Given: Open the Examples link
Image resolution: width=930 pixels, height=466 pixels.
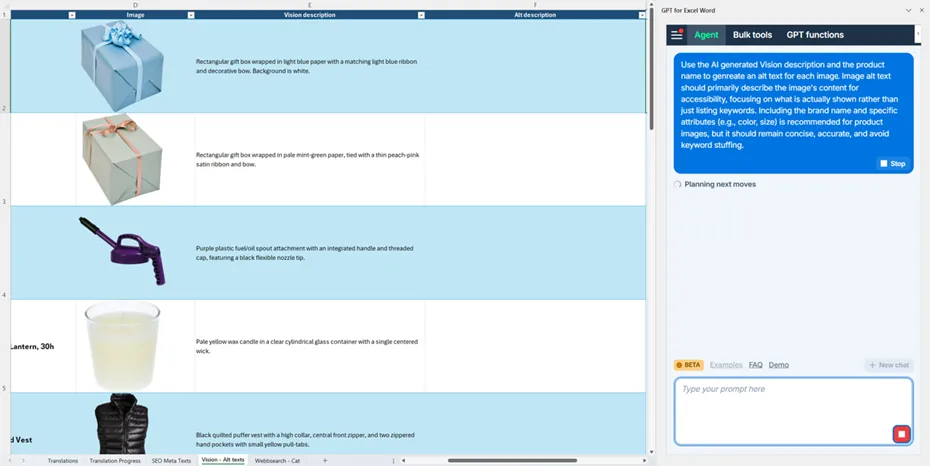Looking at the screenshot, I should 726,365.
